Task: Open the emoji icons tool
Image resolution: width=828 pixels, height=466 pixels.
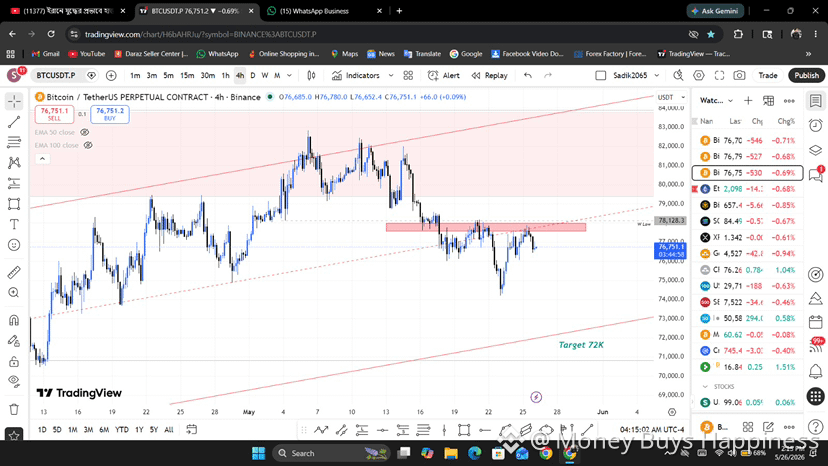Action: pos(14,245)
